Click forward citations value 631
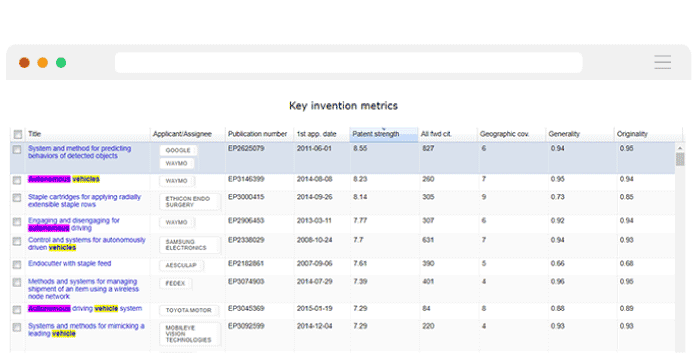The width and height of the screenshot is (696, 363). (428, 240)
